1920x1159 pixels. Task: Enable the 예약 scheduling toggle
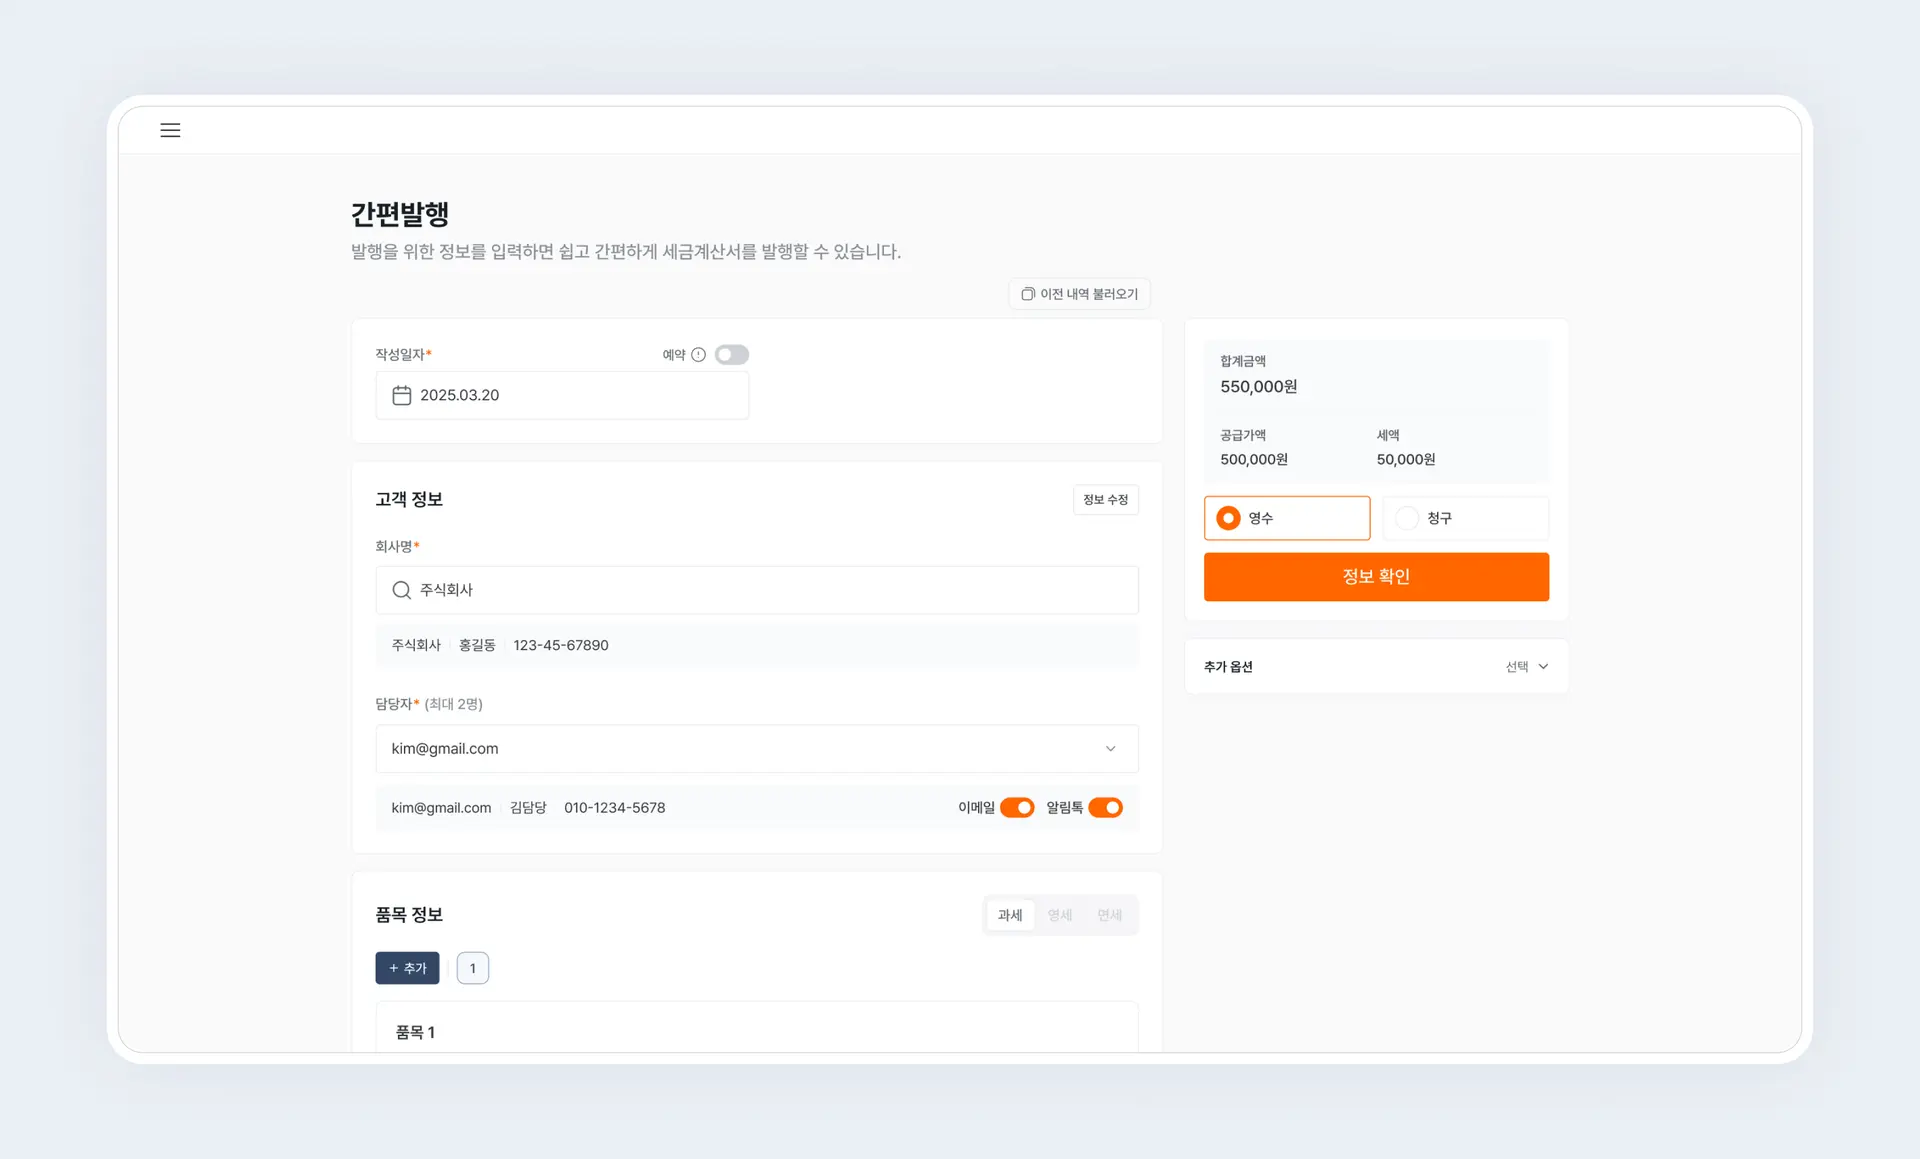[x=731, y=354]
